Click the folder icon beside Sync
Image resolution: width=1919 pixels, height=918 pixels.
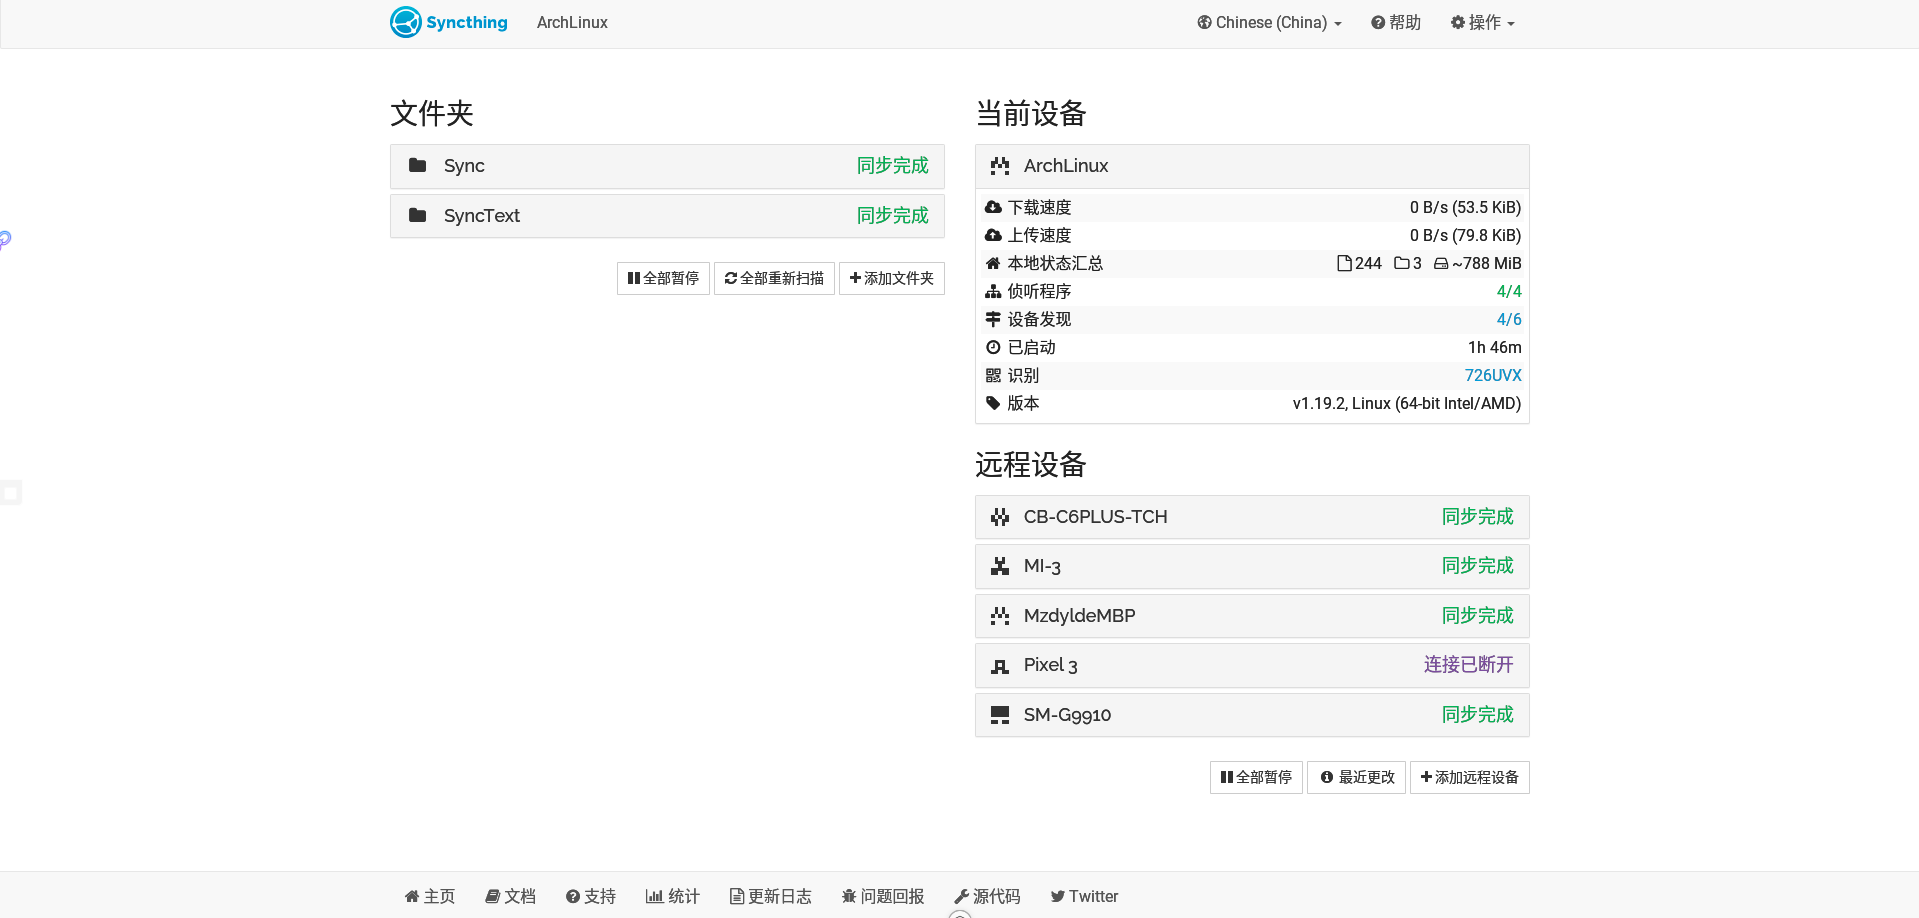(418, 165)
